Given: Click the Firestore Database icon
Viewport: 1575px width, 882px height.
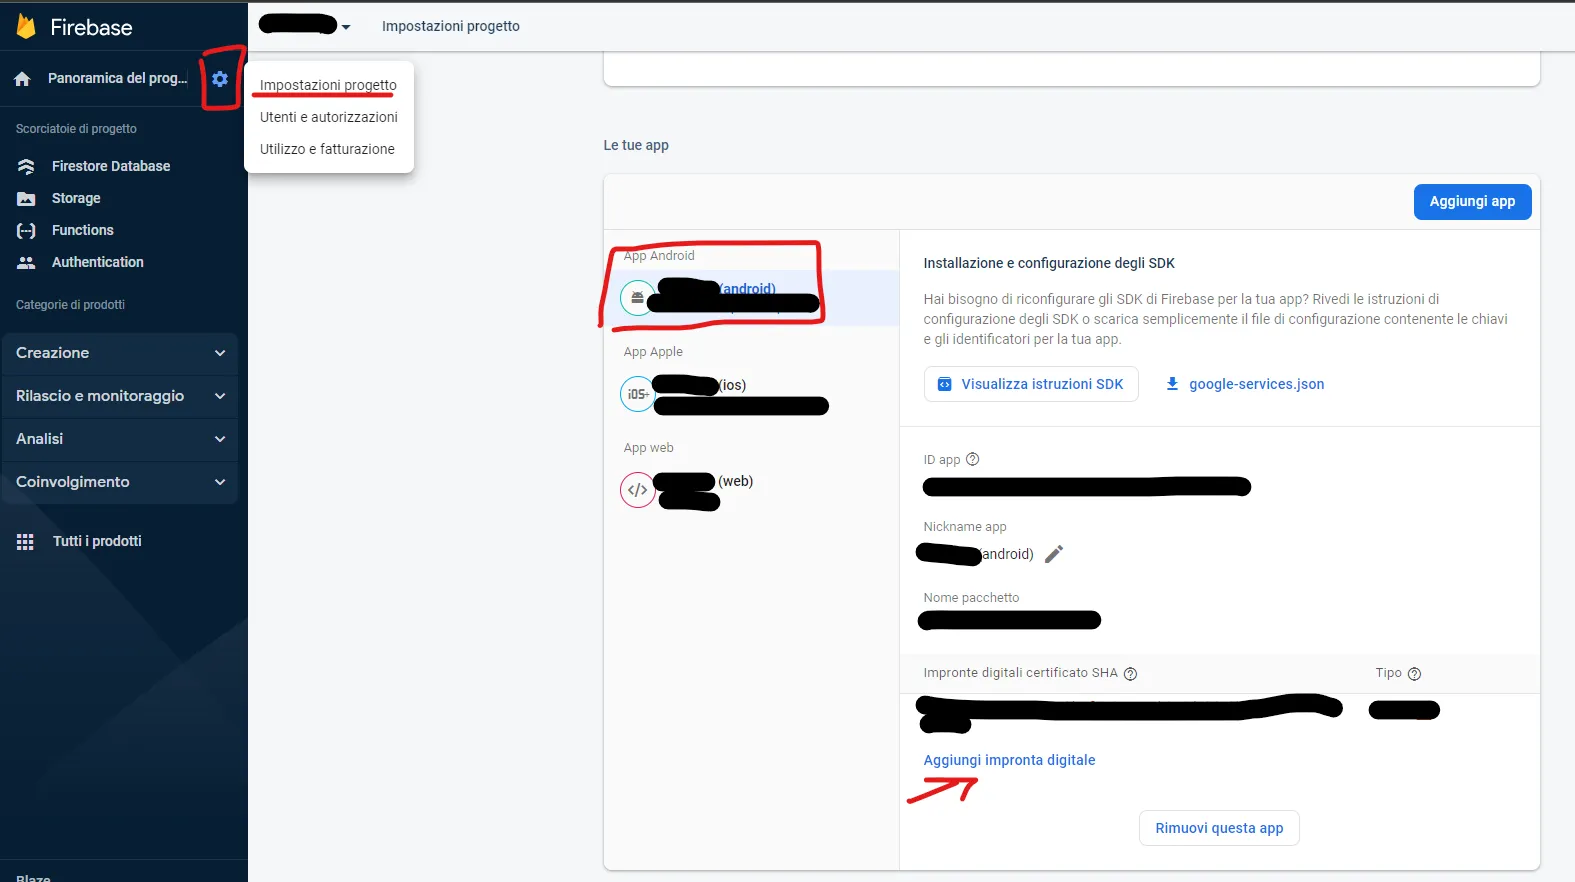Looking at the screenshot, I should (x=26, y=166).
